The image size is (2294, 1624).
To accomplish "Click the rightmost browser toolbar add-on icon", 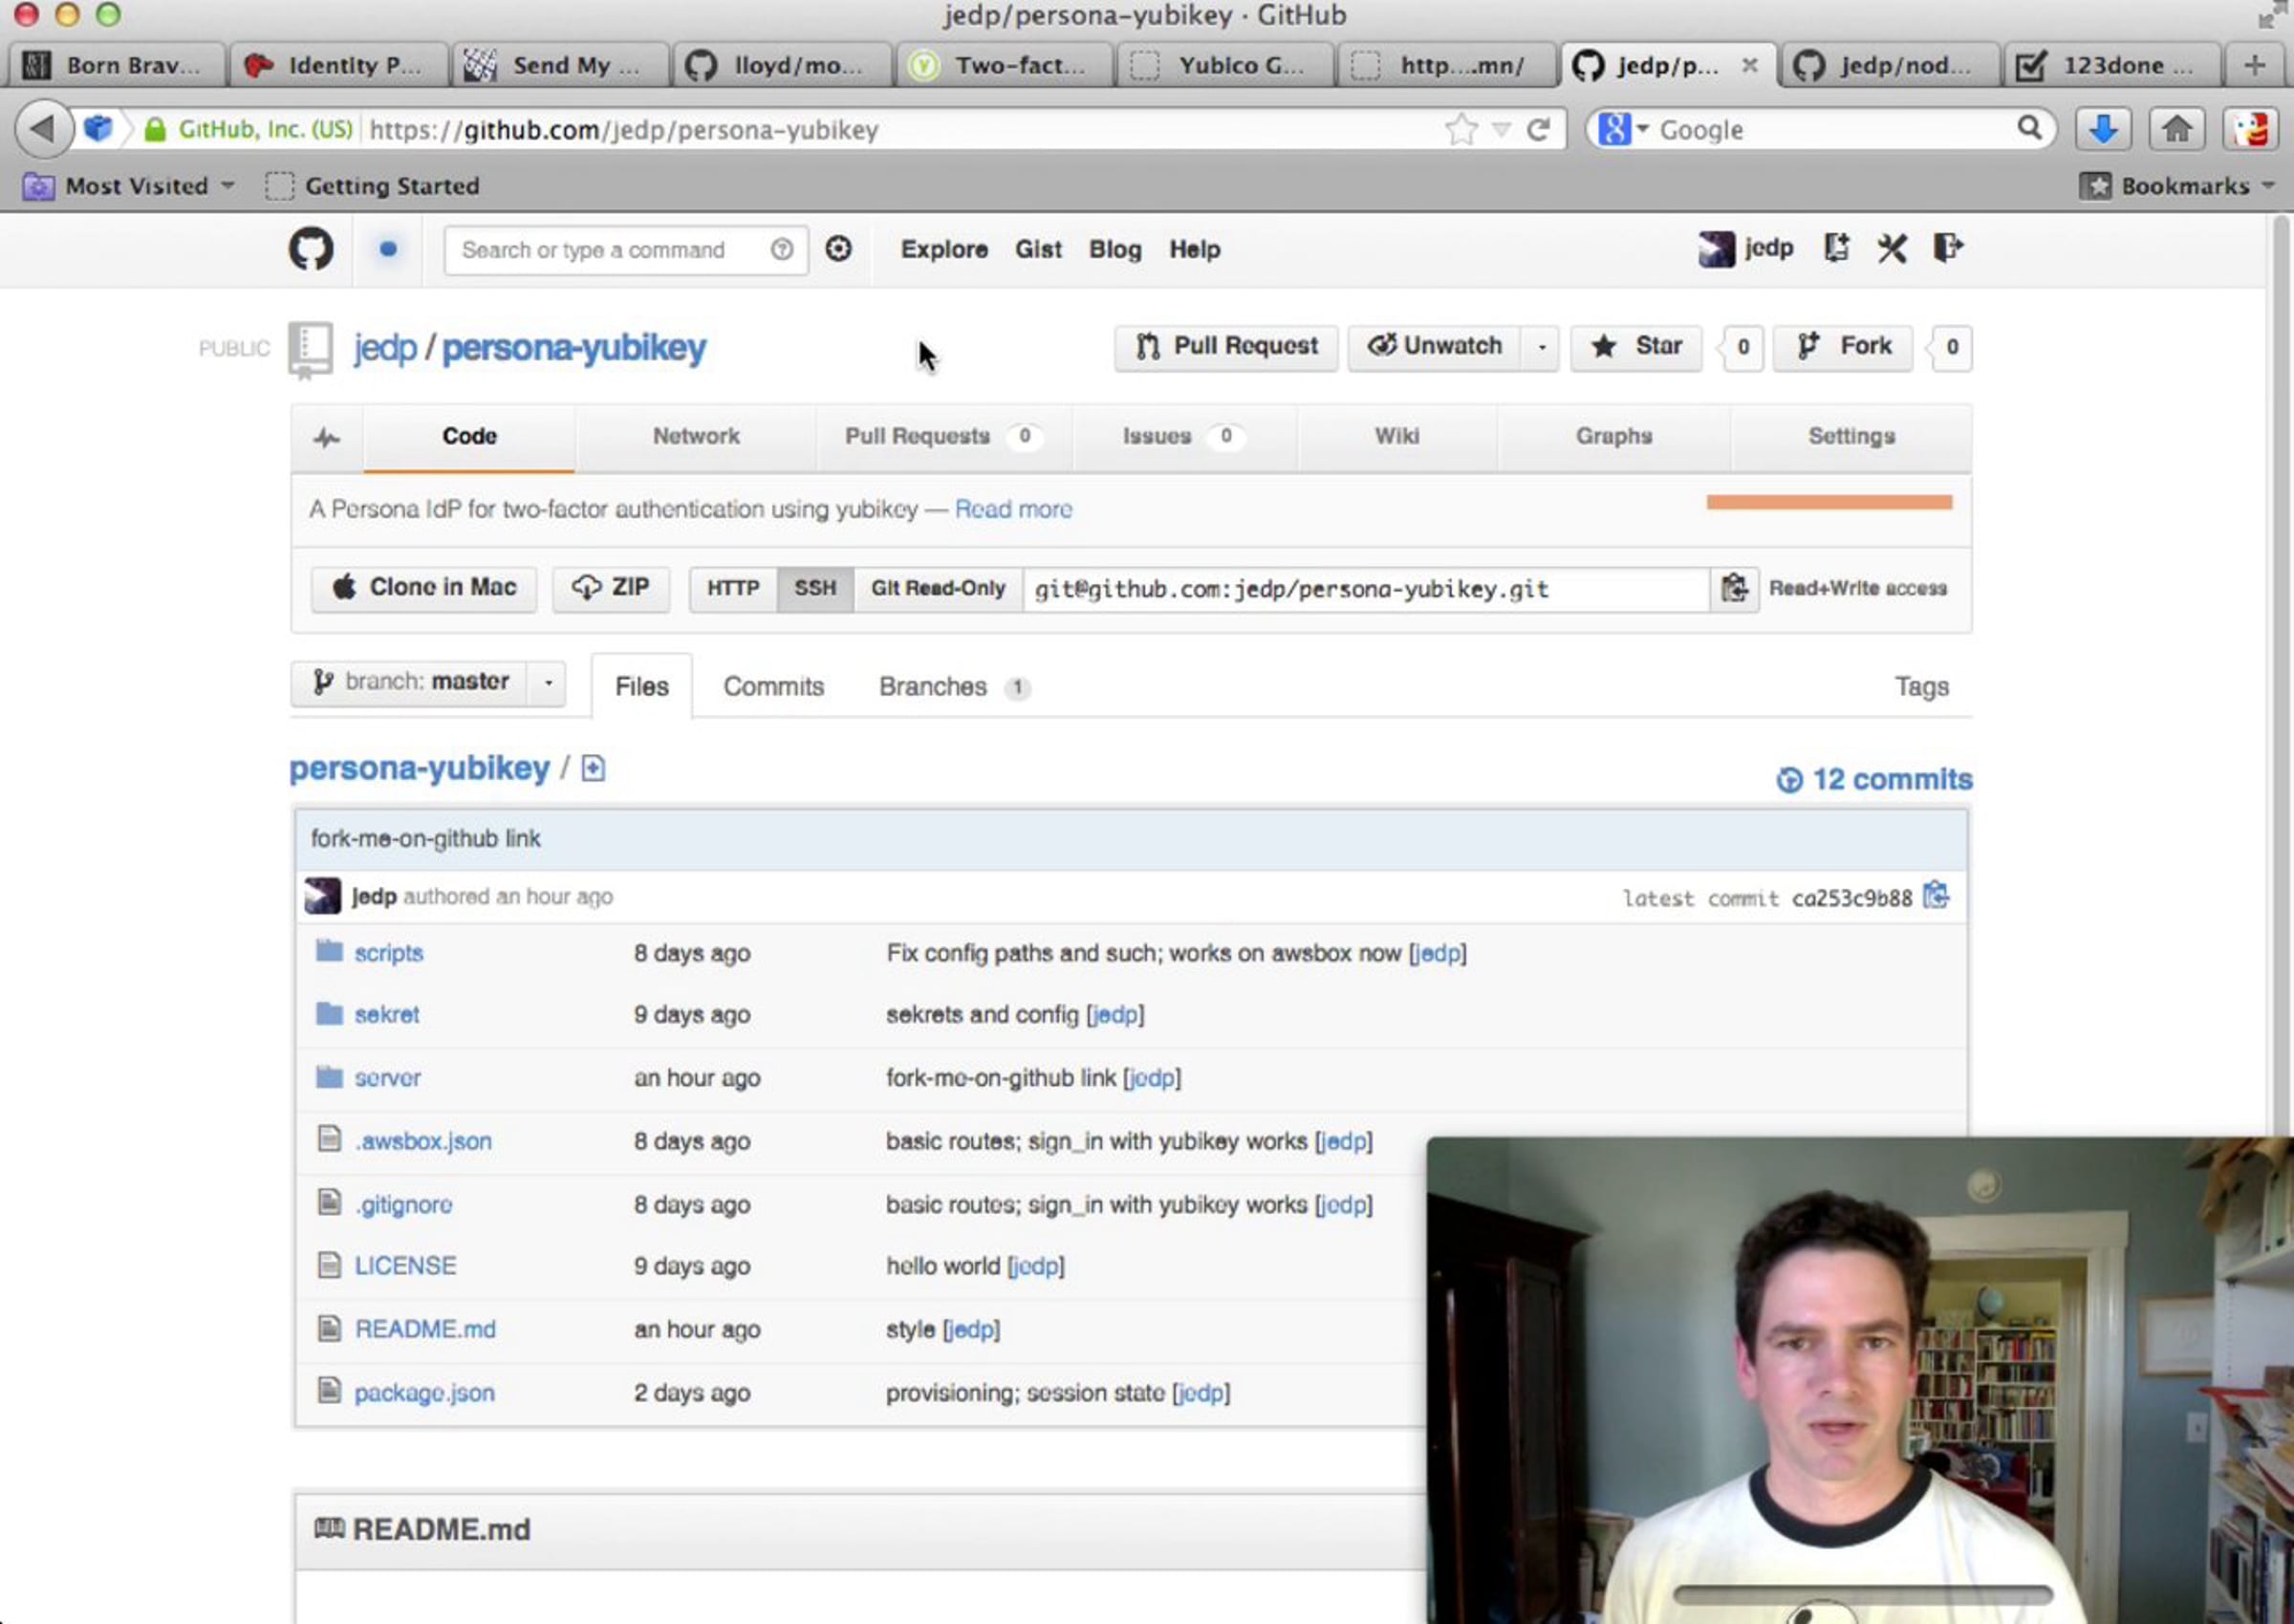I will [2251, 129].
